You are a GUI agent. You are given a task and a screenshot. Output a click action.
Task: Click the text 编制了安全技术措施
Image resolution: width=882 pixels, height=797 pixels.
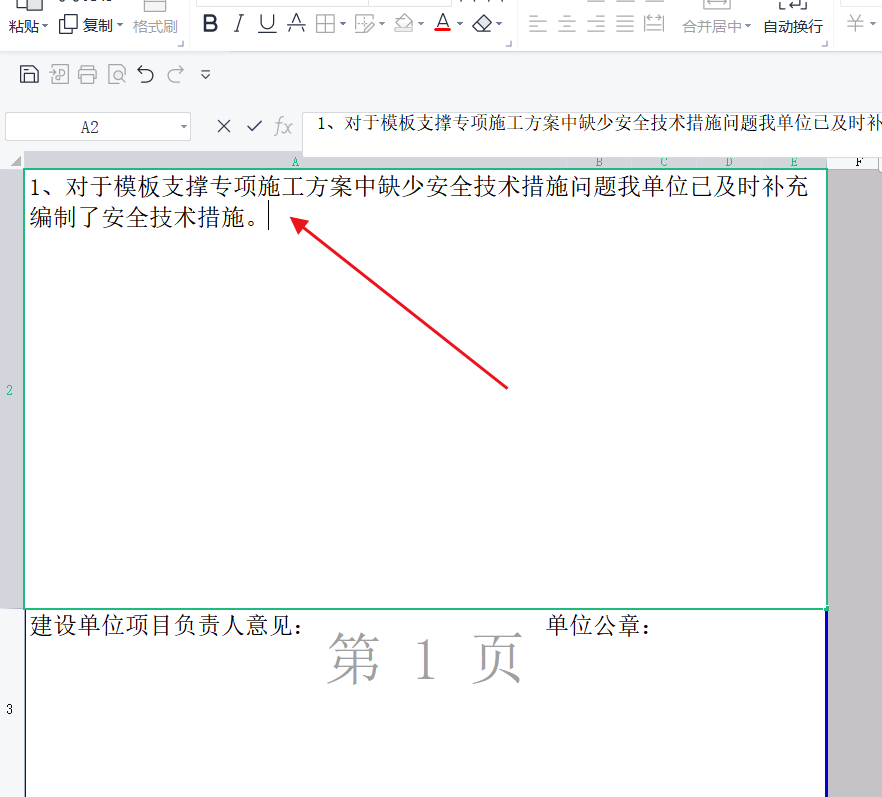(x=137, y=217)
